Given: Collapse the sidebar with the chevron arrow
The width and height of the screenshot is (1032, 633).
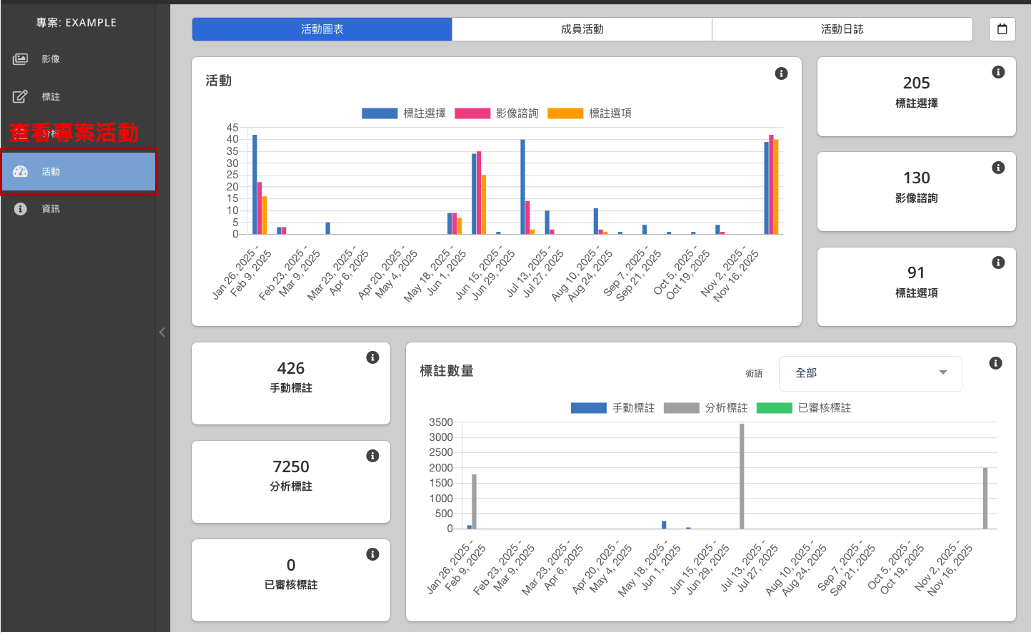Looking at the screenshot, I should point(162,332).
